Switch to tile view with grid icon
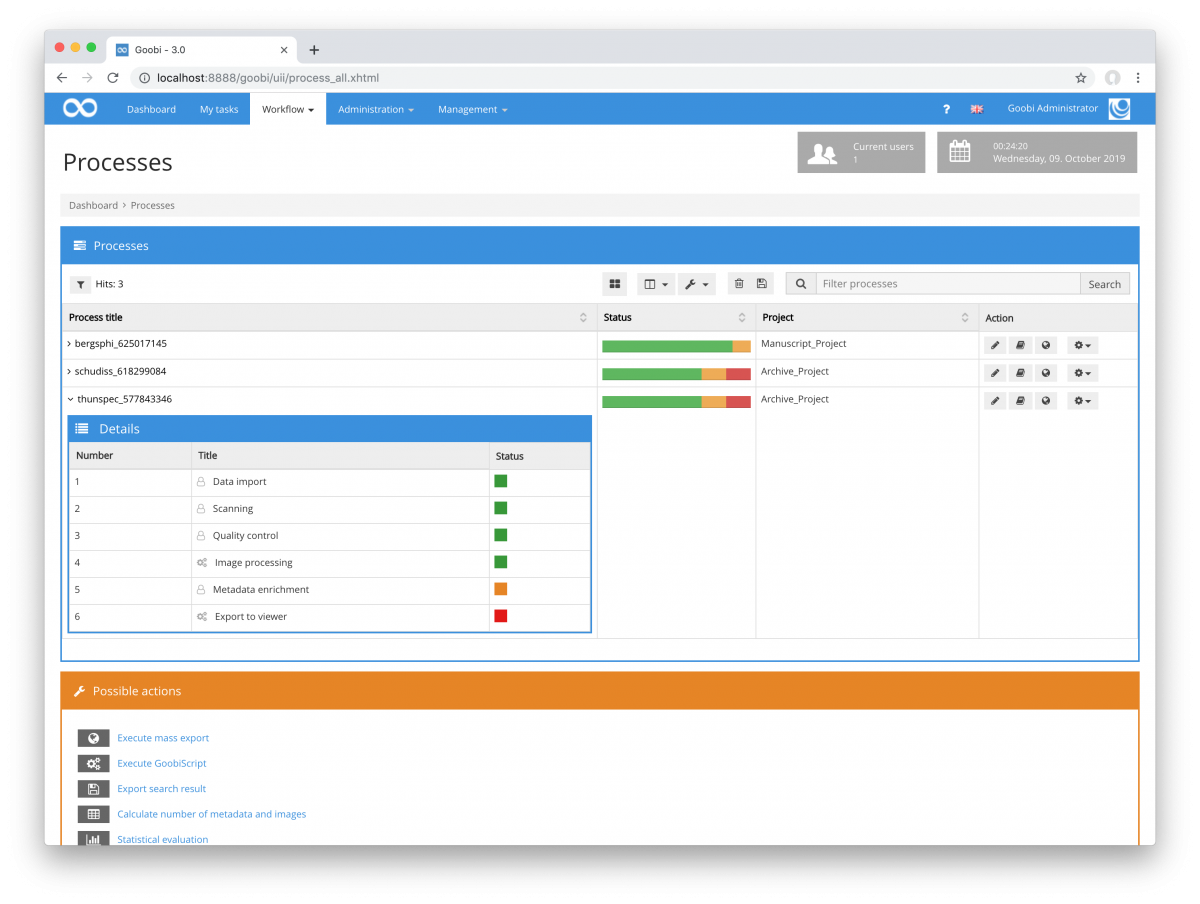 (x=614, y=284)
